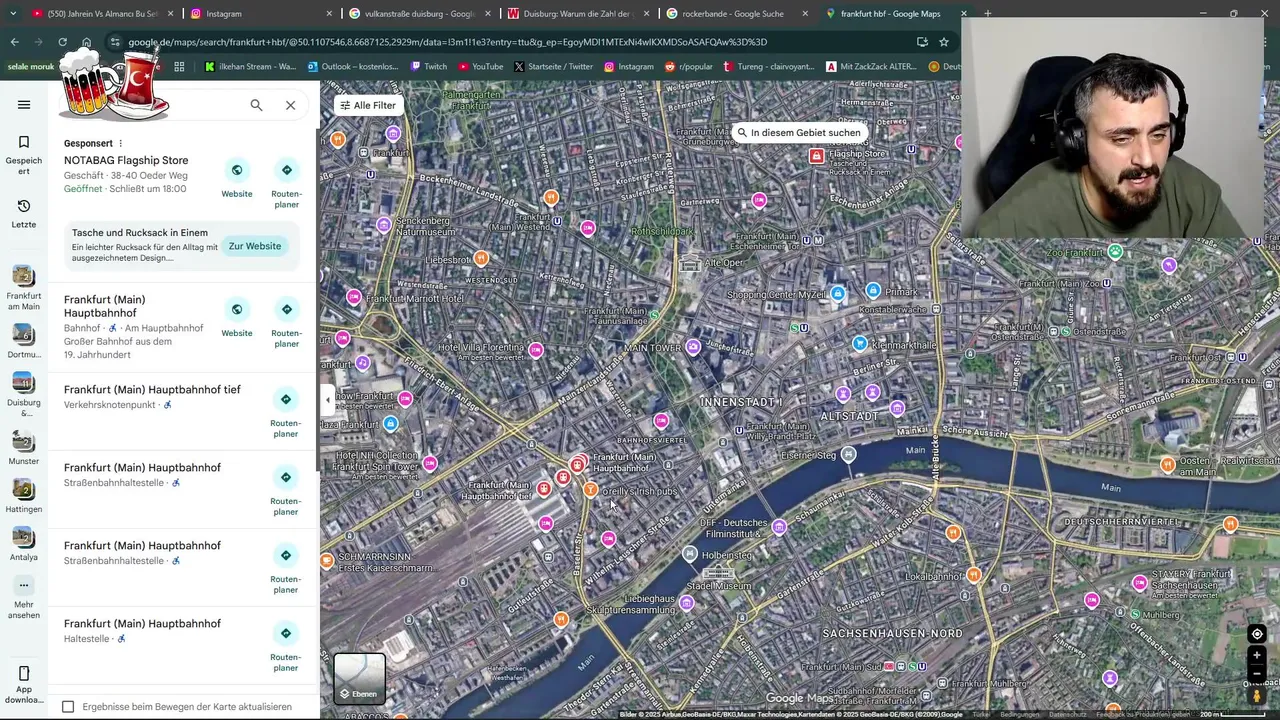Bookmark page with the star icon

tap(943, 42)
